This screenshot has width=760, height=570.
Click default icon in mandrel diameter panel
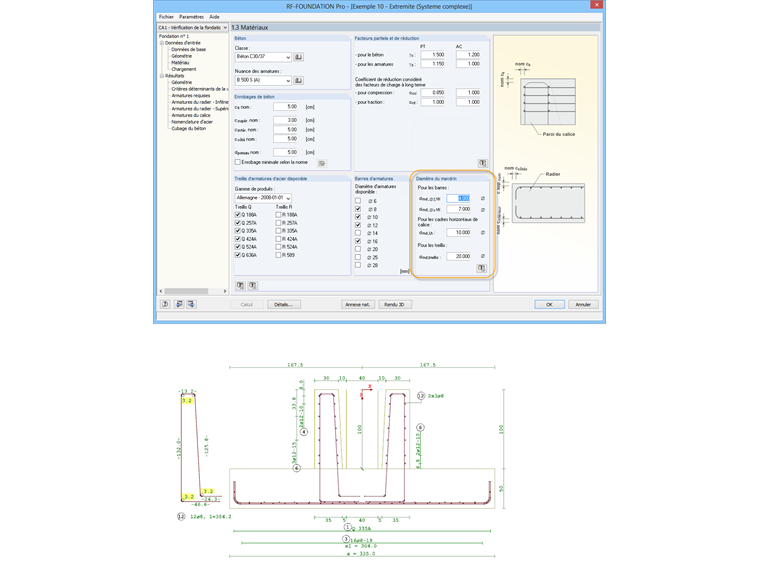(481, 268)
